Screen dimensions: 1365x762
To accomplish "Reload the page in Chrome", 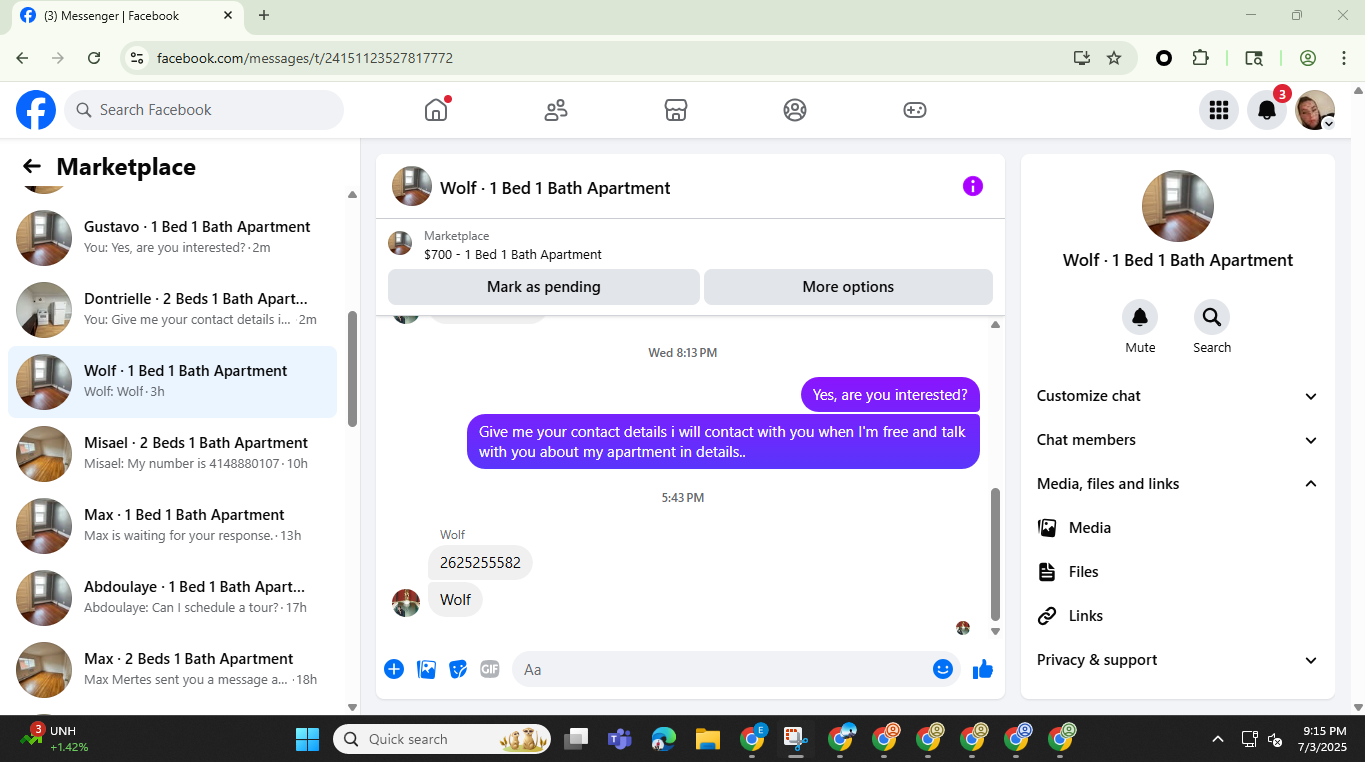I will (94, 58).
